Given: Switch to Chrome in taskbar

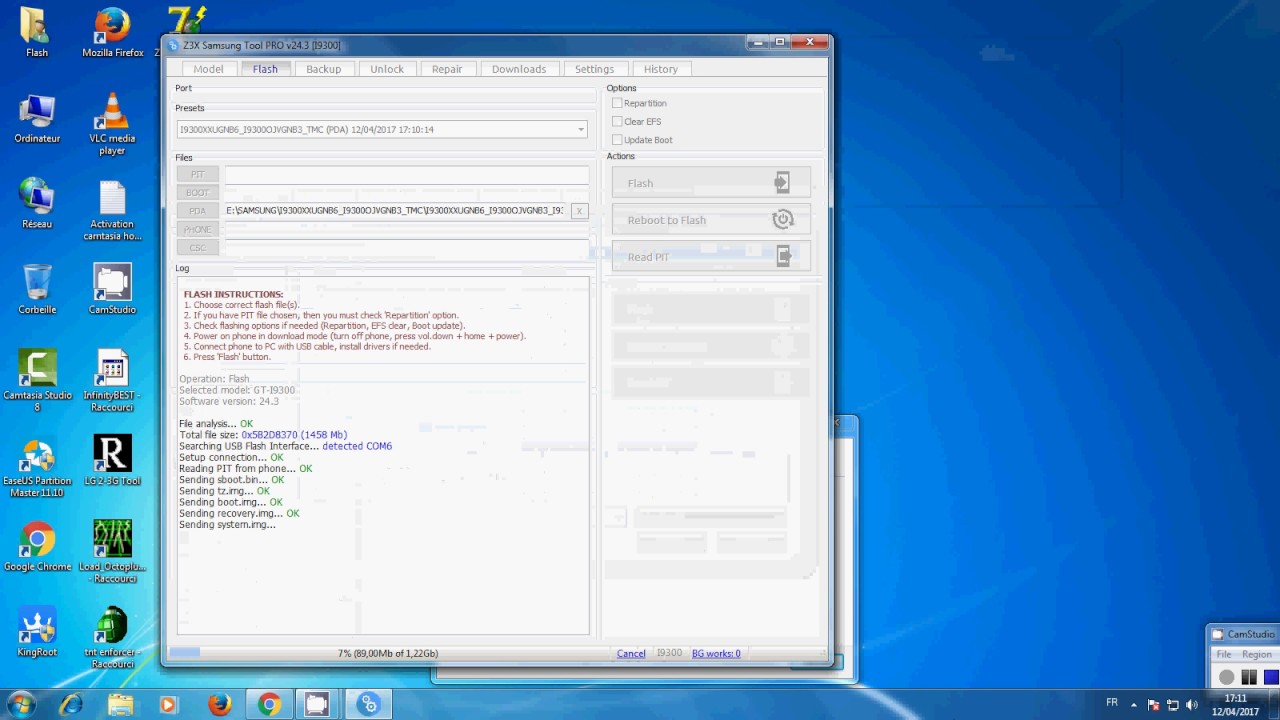Looking at the screenshot, I should [269, 705].
